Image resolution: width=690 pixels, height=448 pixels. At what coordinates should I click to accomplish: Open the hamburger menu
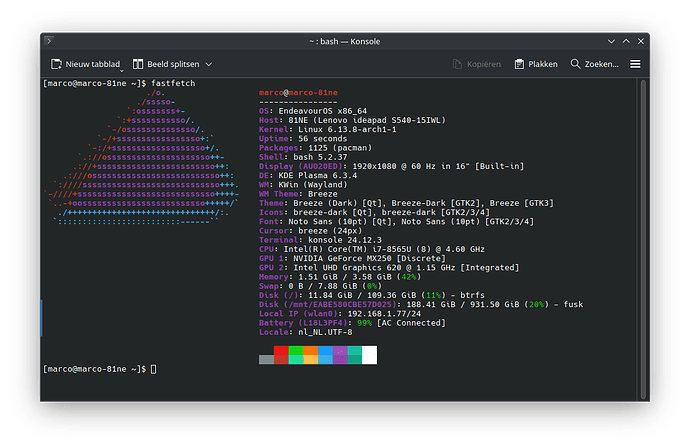(x=635, y=64)
